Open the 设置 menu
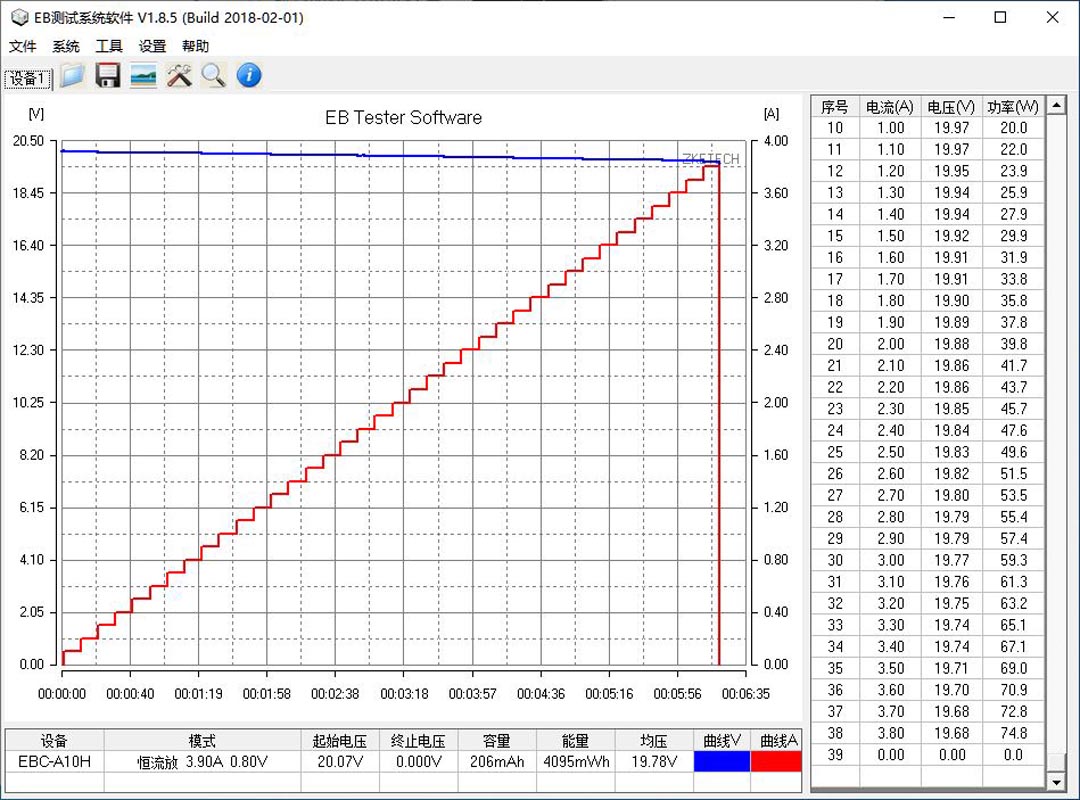Viewport: 1080px width, 800px height. point(152,46)
